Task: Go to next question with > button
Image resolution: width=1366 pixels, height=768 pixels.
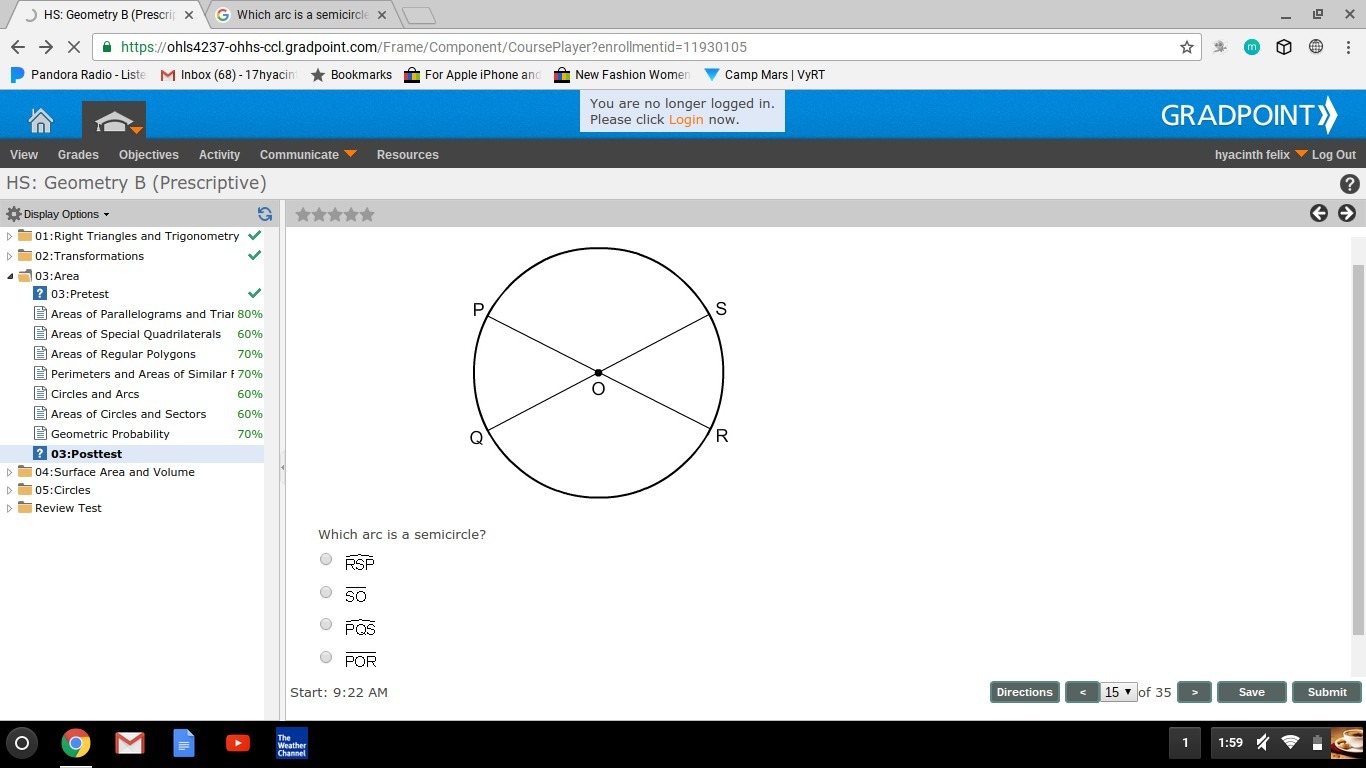Action: pos(1194,692)
